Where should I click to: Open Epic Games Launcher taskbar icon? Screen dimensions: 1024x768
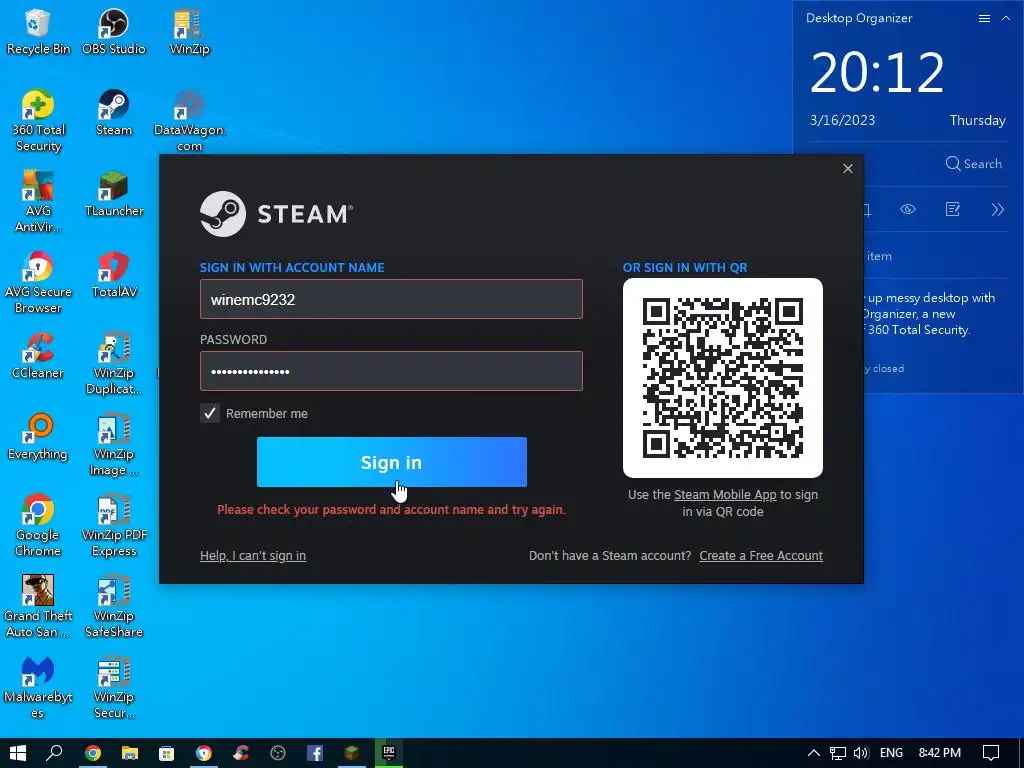[x=389, y=752]
